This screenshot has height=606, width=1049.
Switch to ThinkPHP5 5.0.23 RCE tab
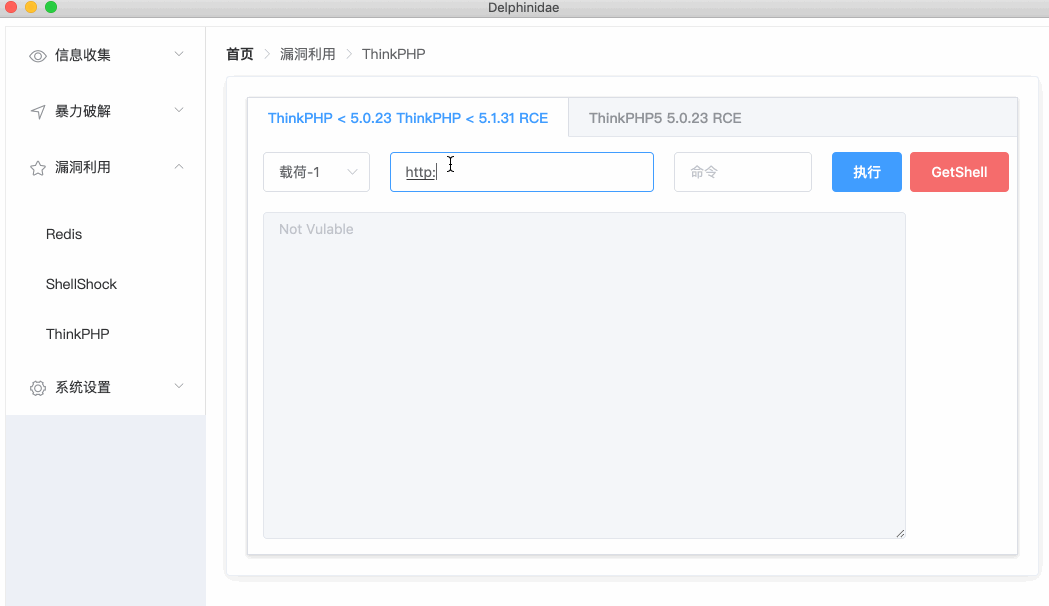click(665, 118)
